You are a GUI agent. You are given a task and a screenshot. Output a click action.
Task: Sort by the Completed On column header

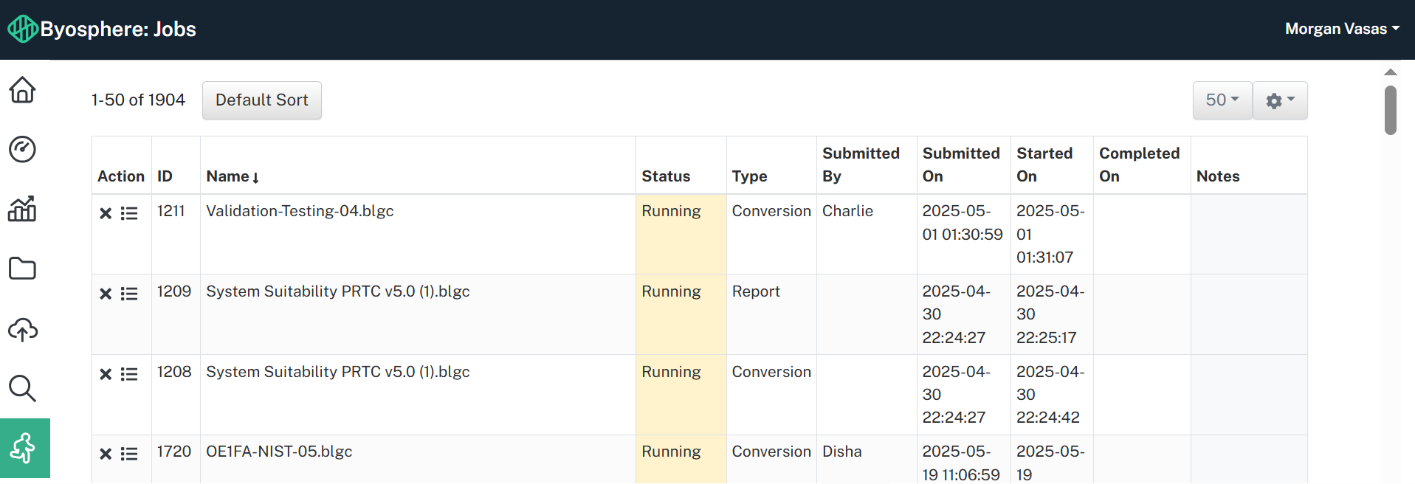(x=1140, y=165)
